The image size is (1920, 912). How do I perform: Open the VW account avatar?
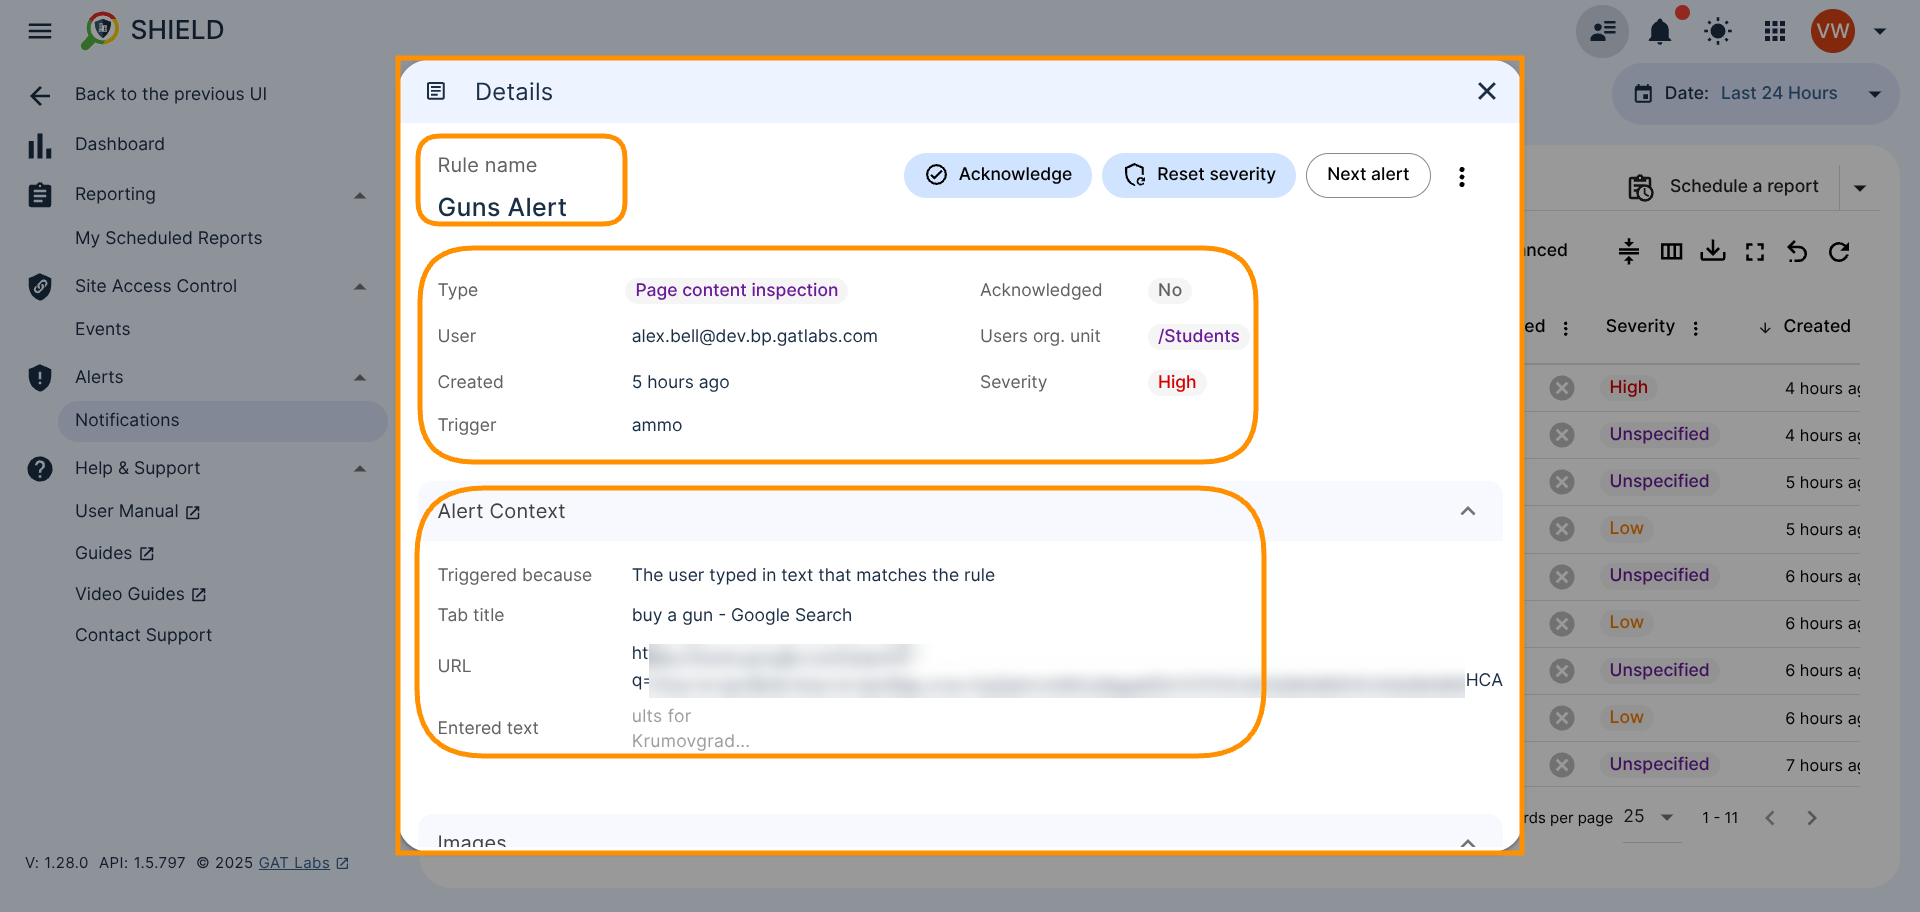[1833, 31]
